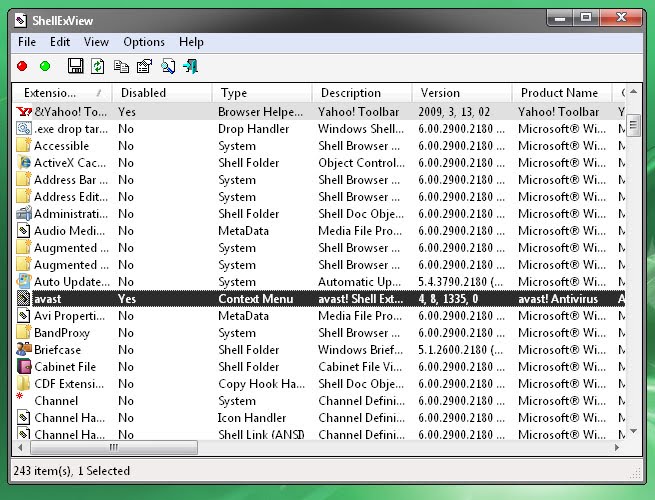The width and height of the screenshot is (655, 500).
Task: Click the vertical scrollbar up arrow
Action: pyautogui.click(x=633, y=91)
